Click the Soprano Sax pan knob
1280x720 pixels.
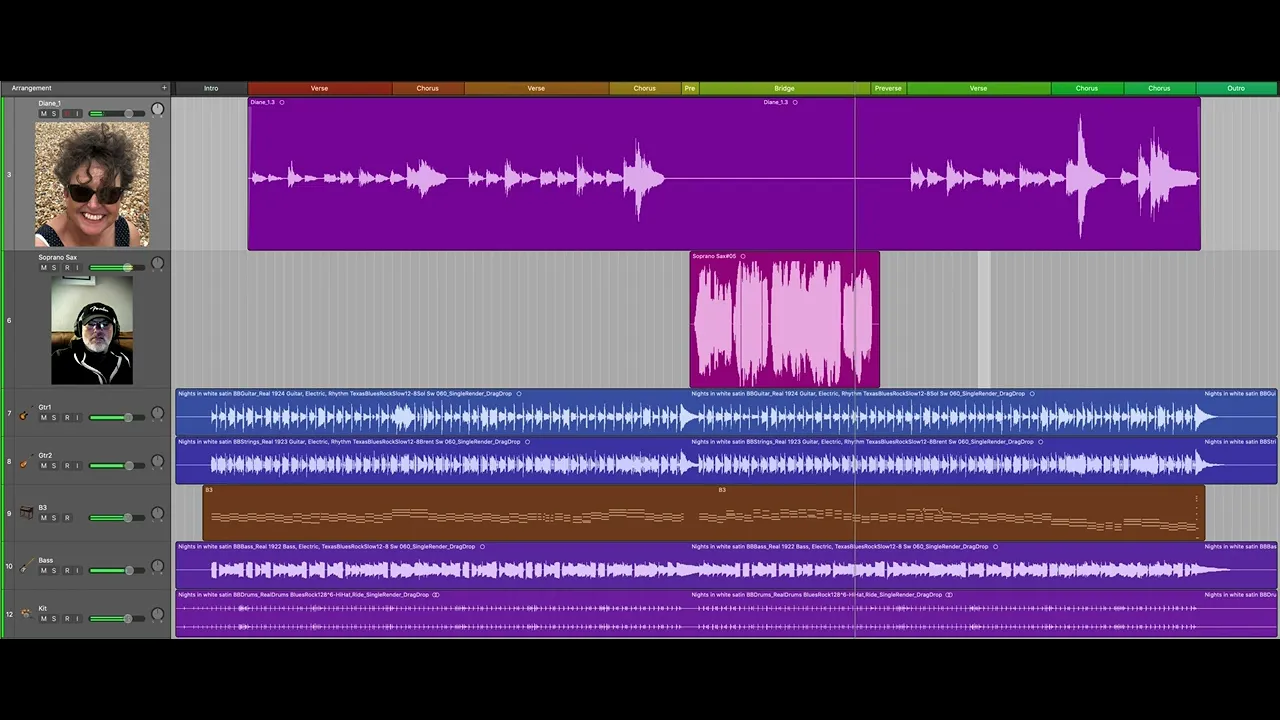(157, 263)
